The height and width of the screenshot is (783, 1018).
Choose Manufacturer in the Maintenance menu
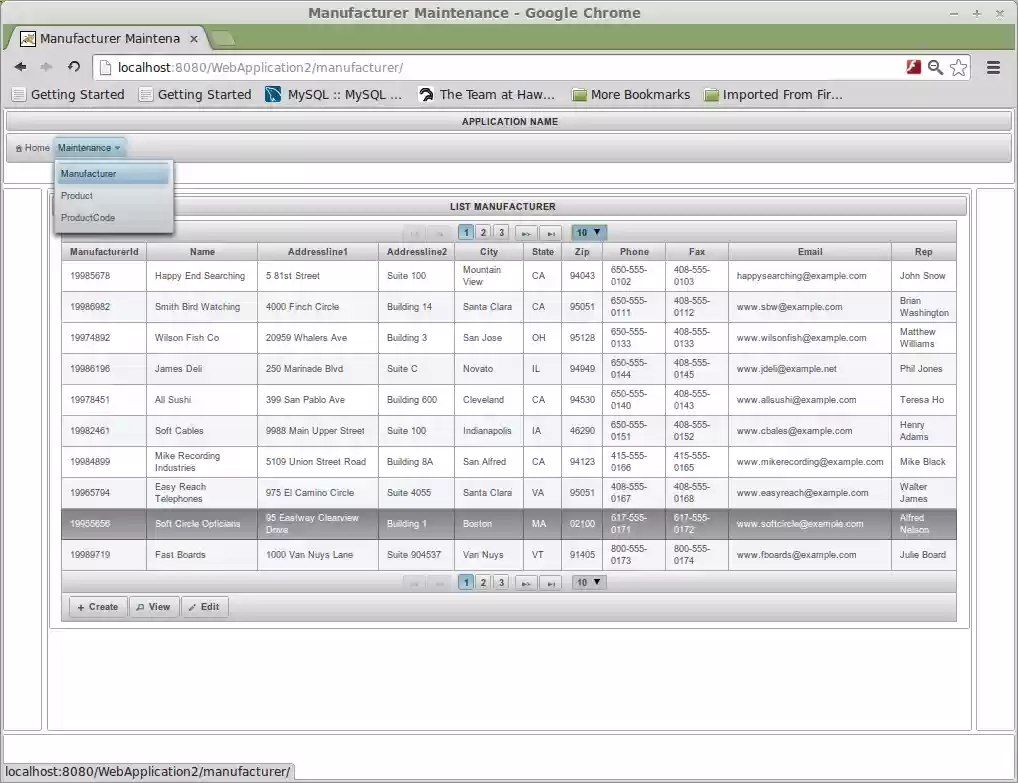[89, 174]
